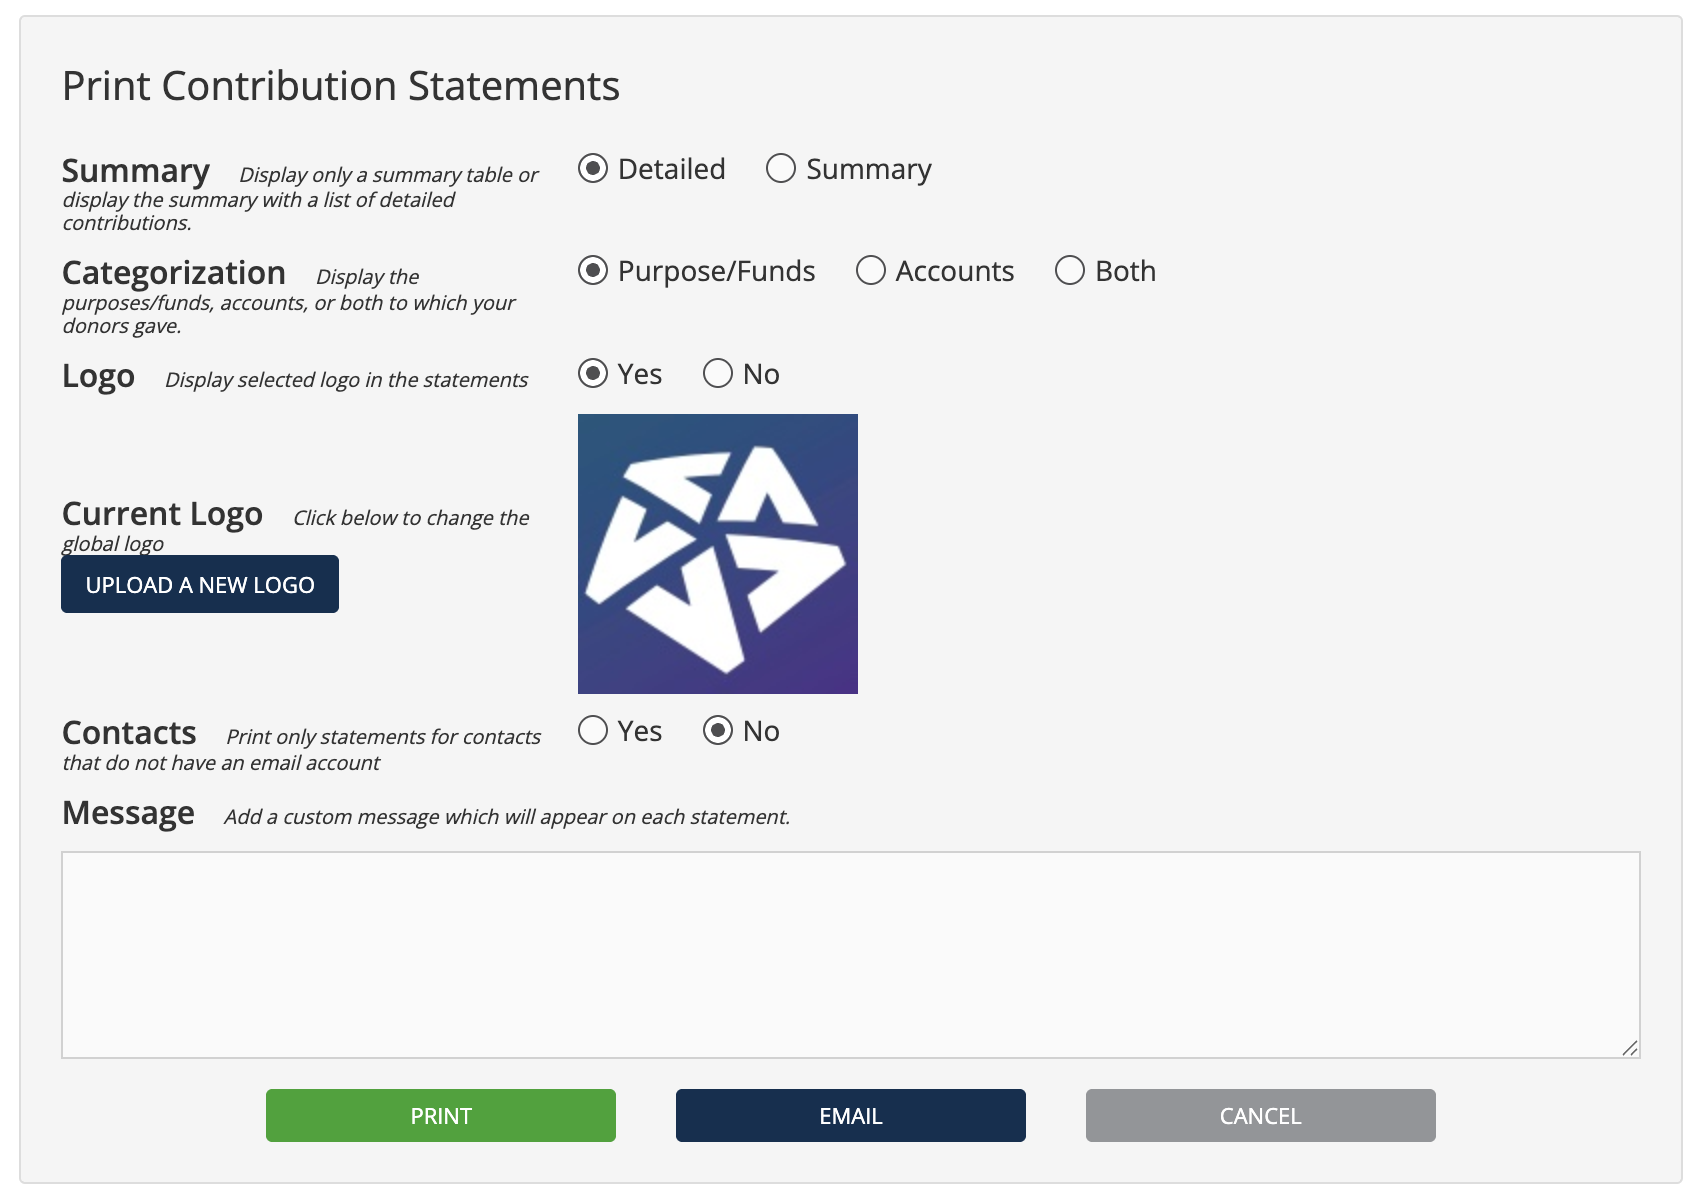Select Purpose/Funds categorization
This screenshot has height=1204, width=1694.
tap(593, 271)
